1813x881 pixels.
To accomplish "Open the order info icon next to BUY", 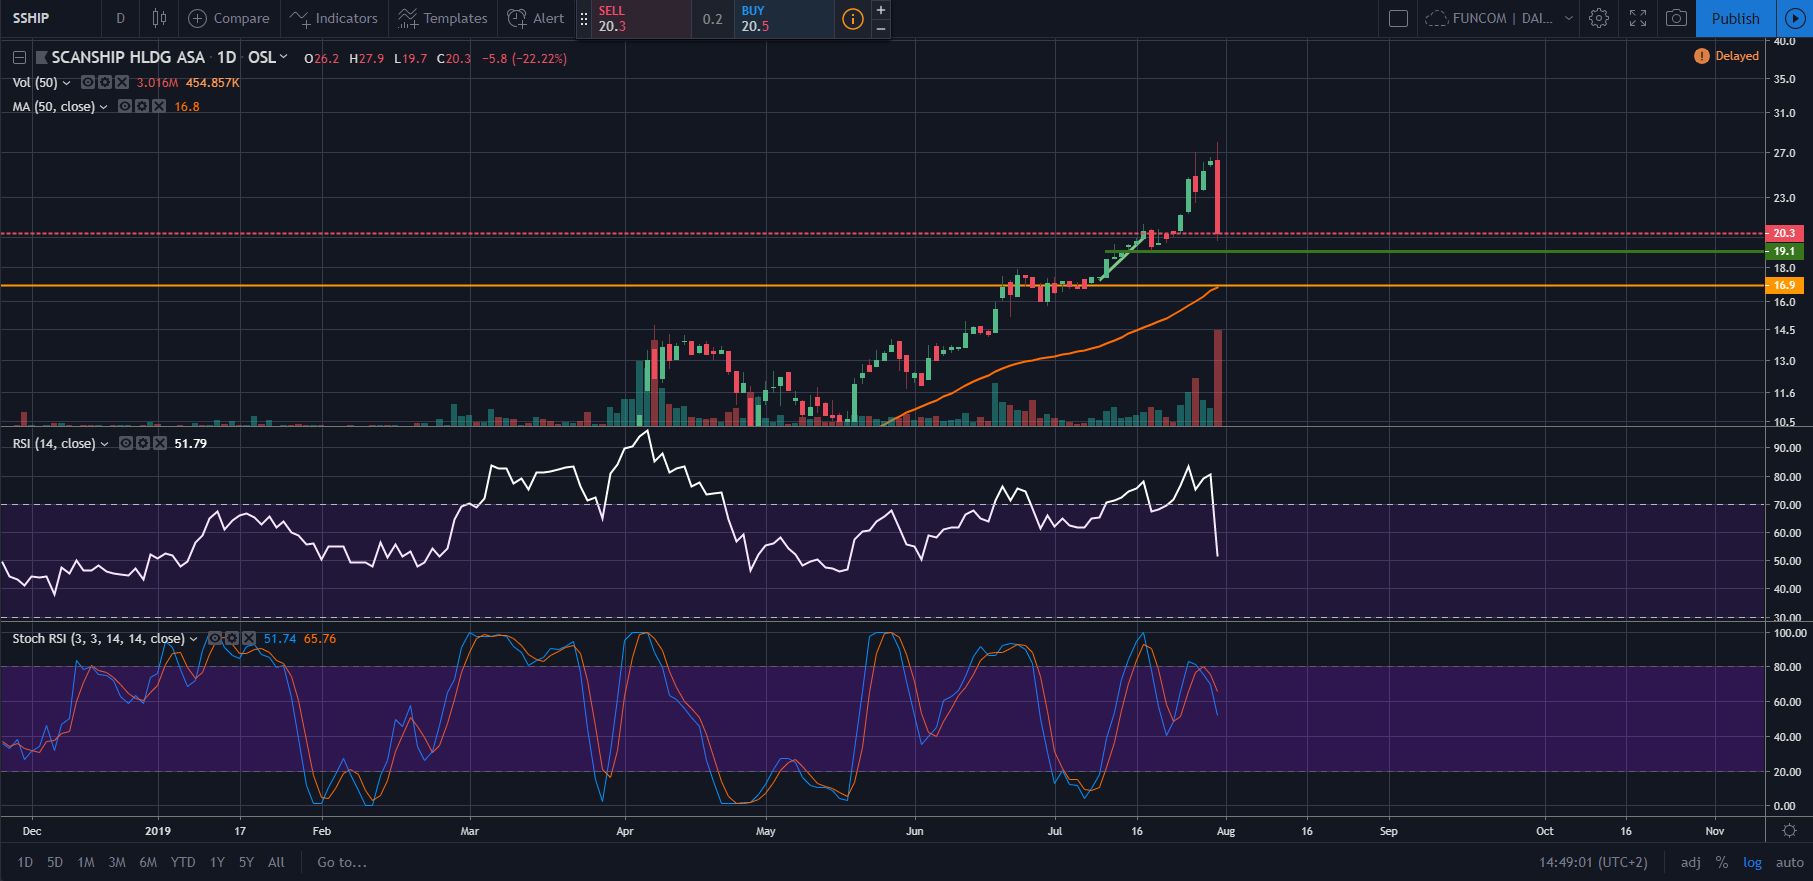I will (852, 19).
